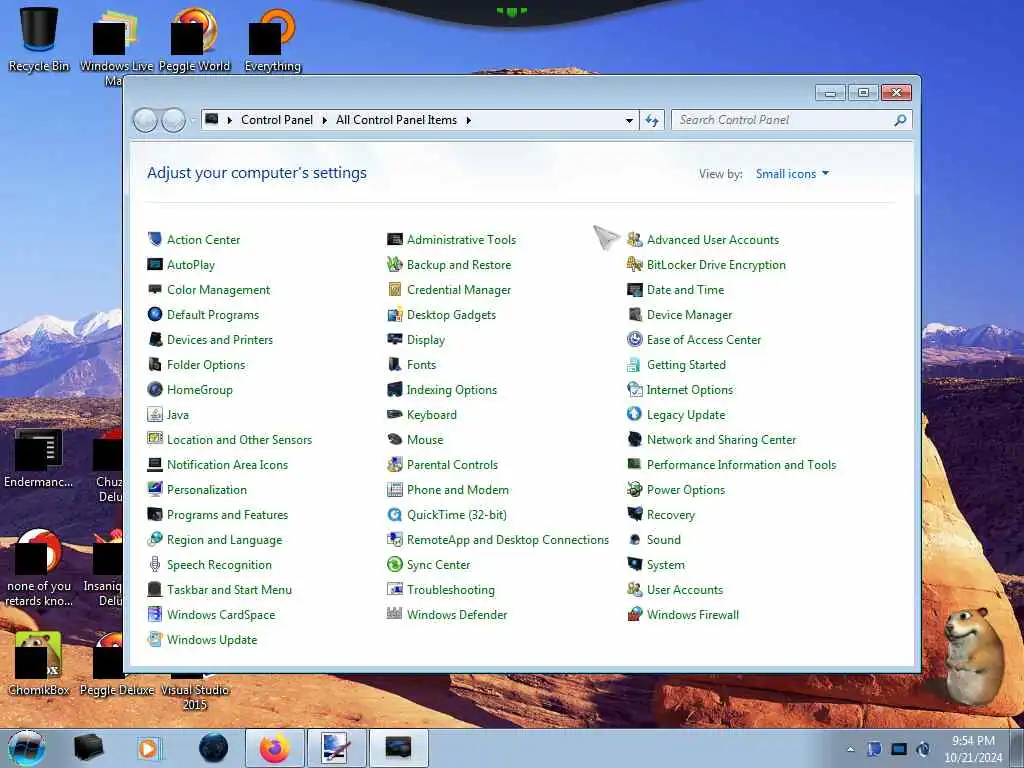
Task: Open the Internet Options icon
Action: pos(635,389)
